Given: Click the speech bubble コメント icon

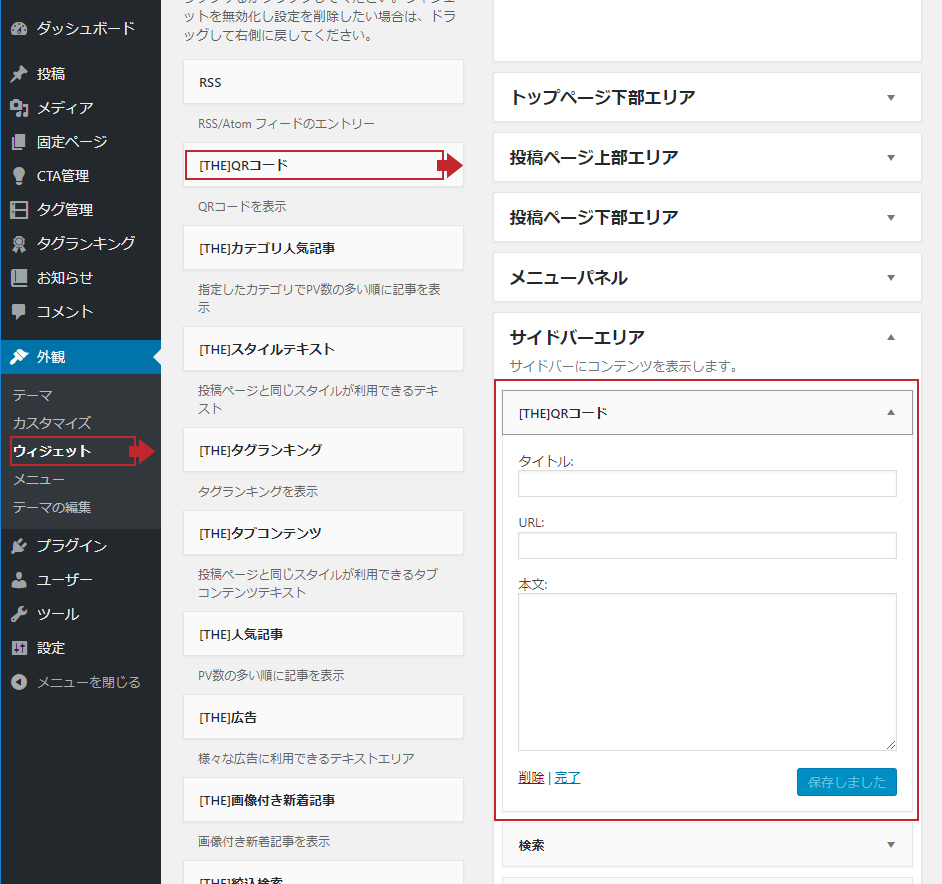Looking at the screenshot, I should 18,312.
